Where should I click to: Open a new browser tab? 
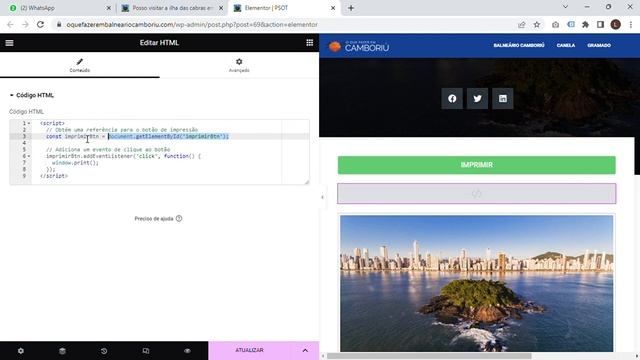coord(351,8)
